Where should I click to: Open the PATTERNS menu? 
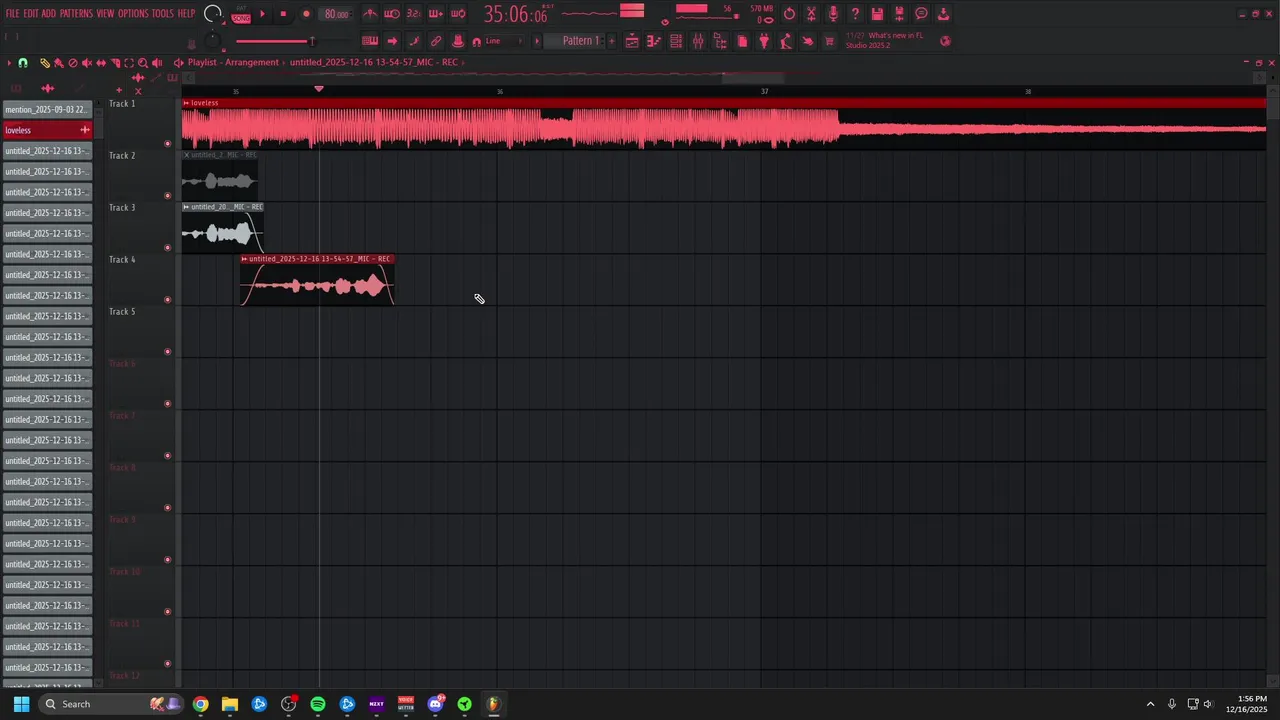[x=76, y=14]
